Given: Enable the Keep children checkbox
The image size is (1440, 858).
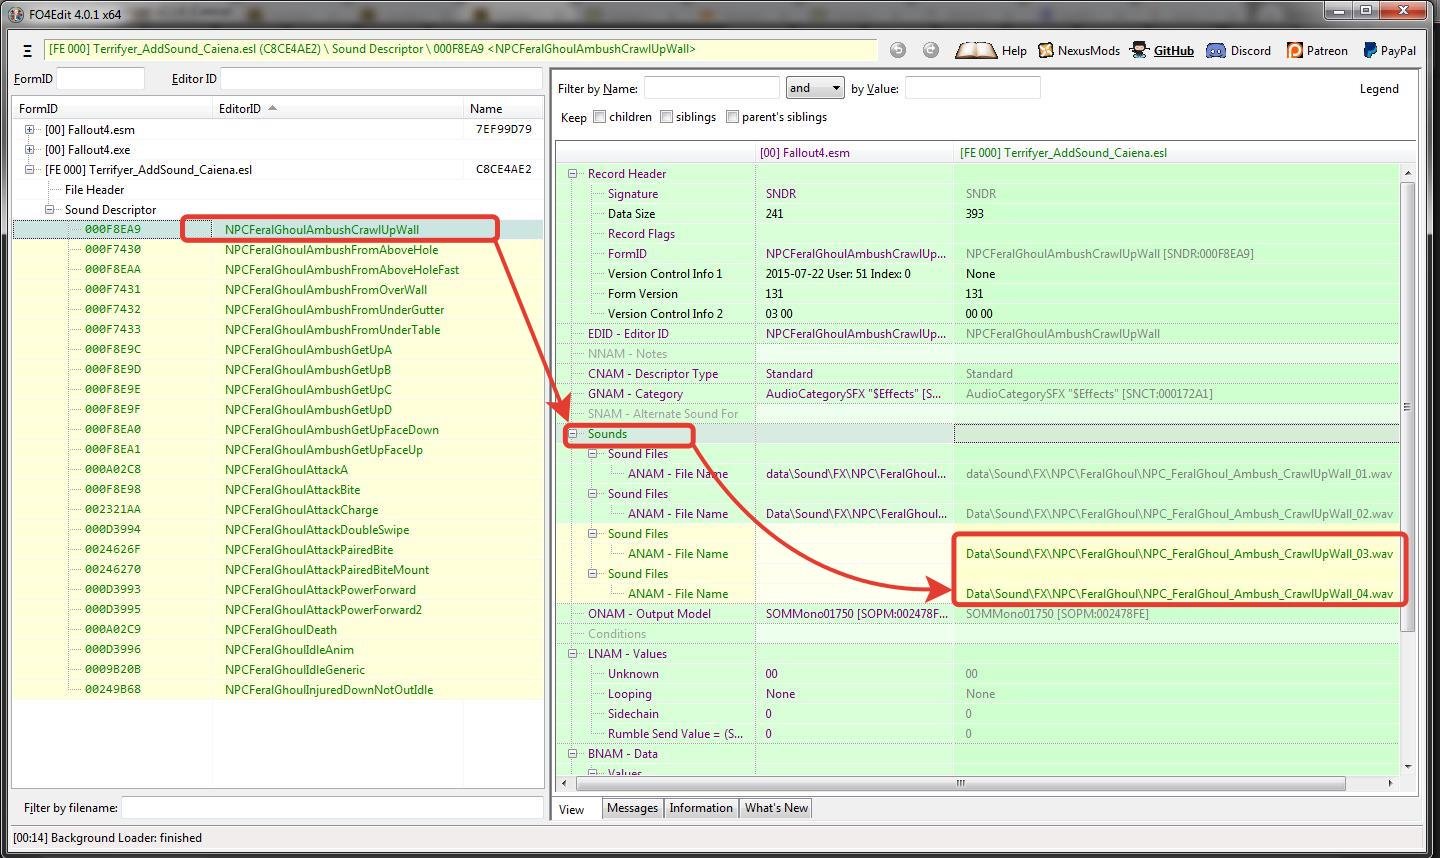Looking at the screenshot, I should tap(600, 117).
